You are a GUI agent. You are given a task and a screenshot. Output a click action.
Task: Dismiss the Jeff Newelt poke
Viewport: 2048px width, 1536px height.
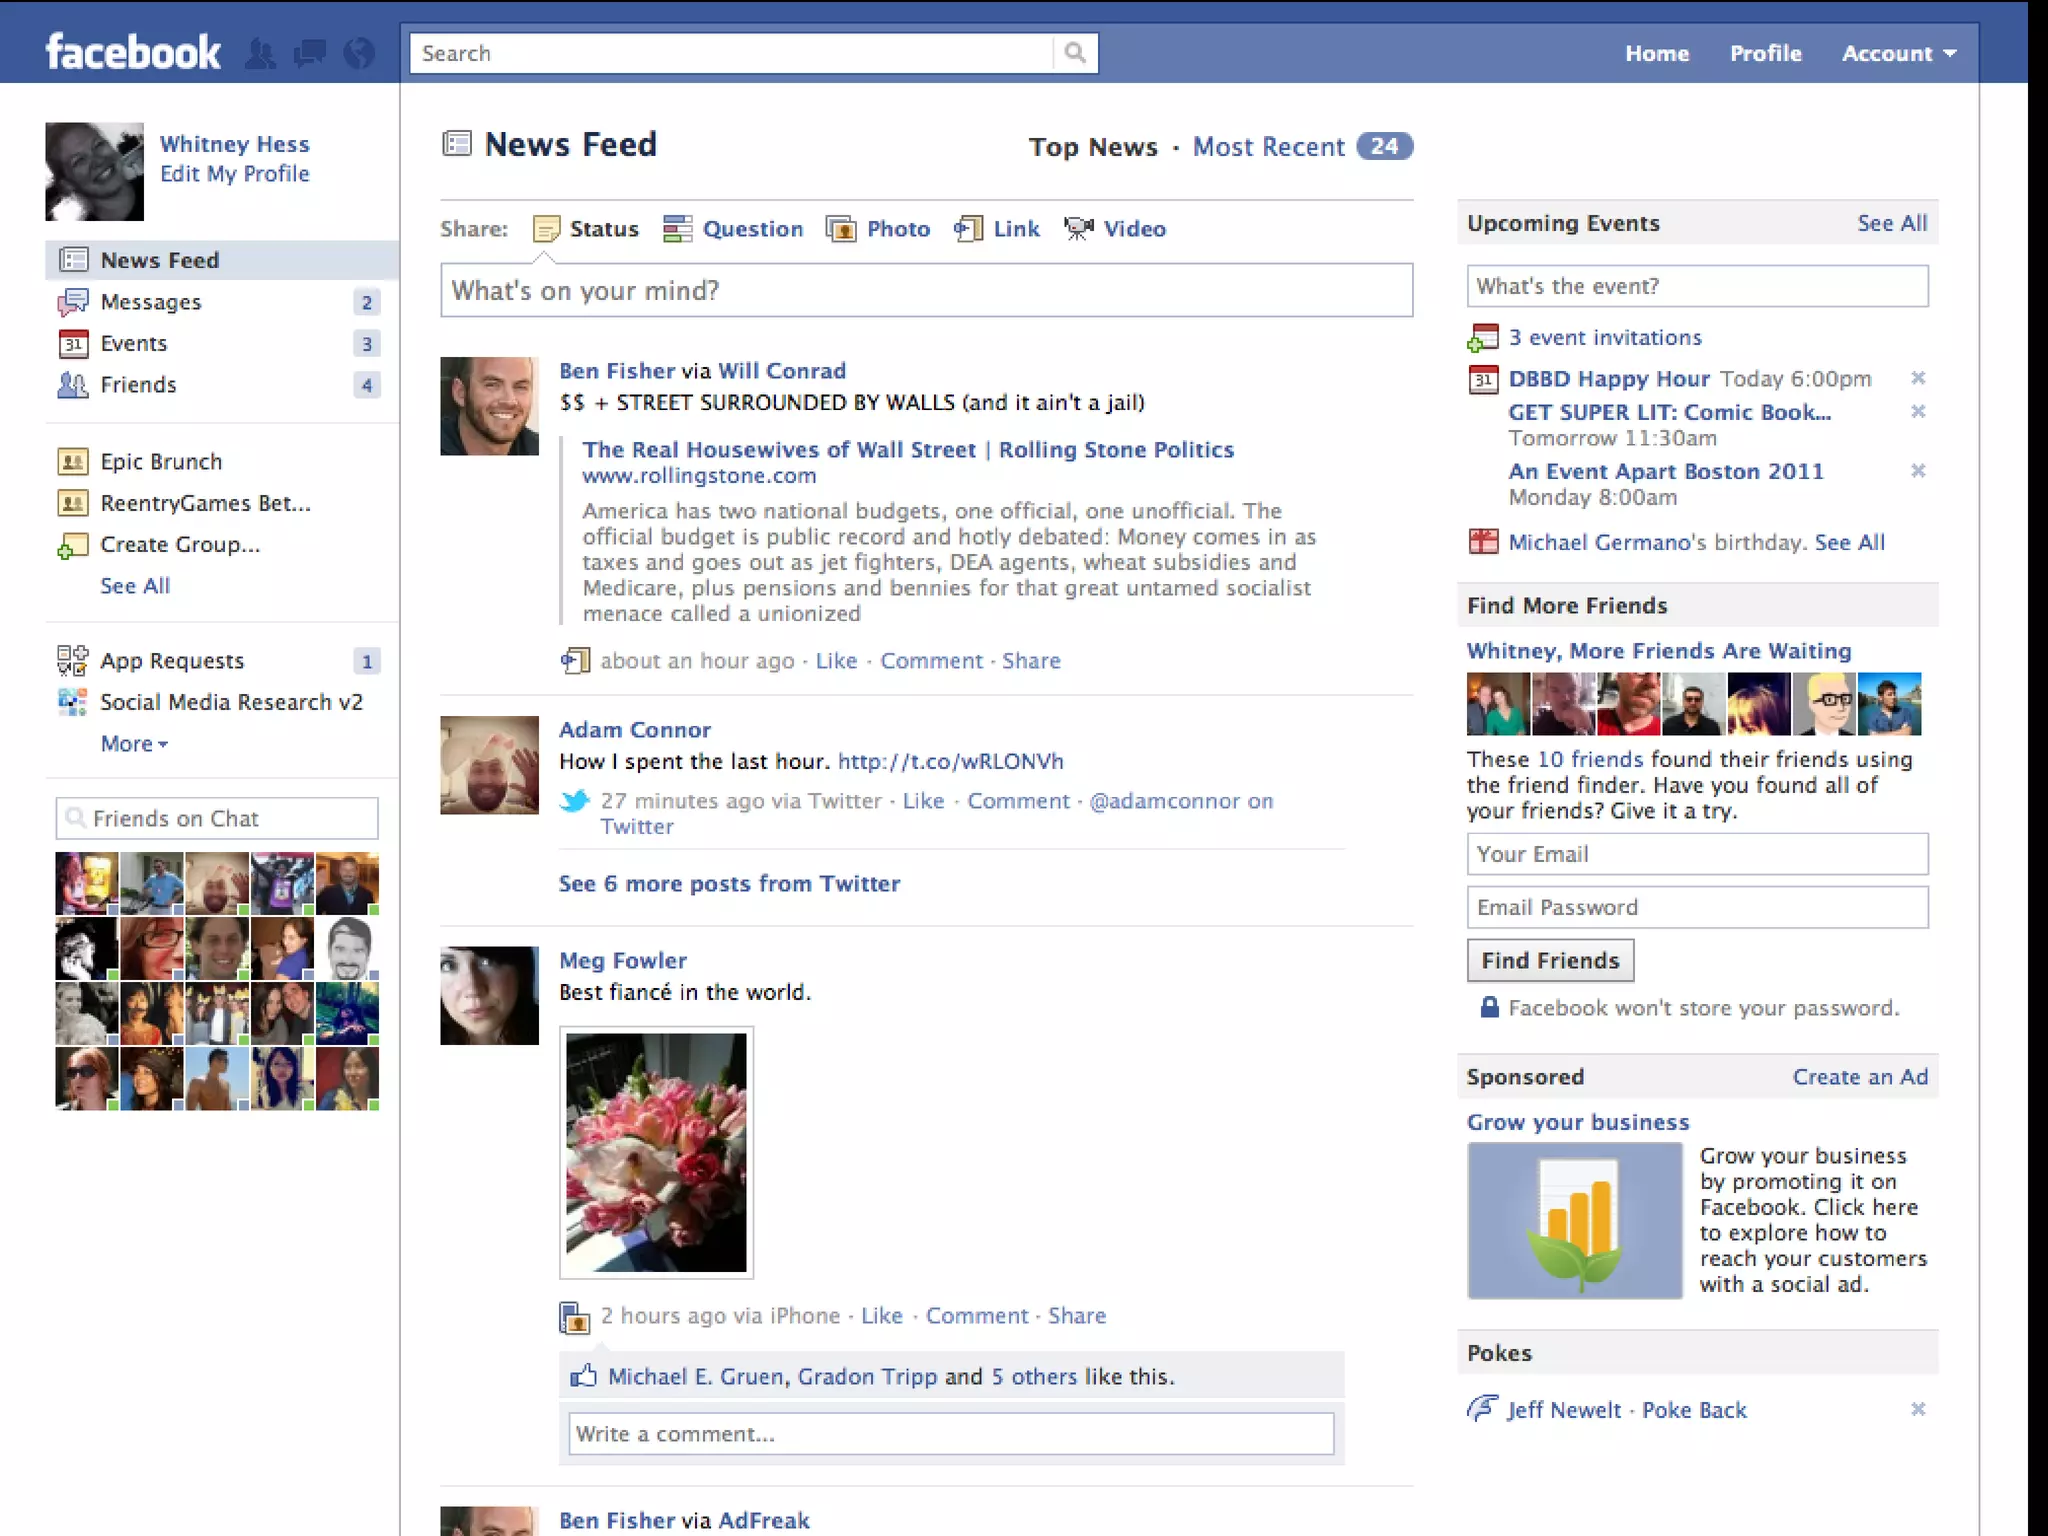tap(1918, 1409)
